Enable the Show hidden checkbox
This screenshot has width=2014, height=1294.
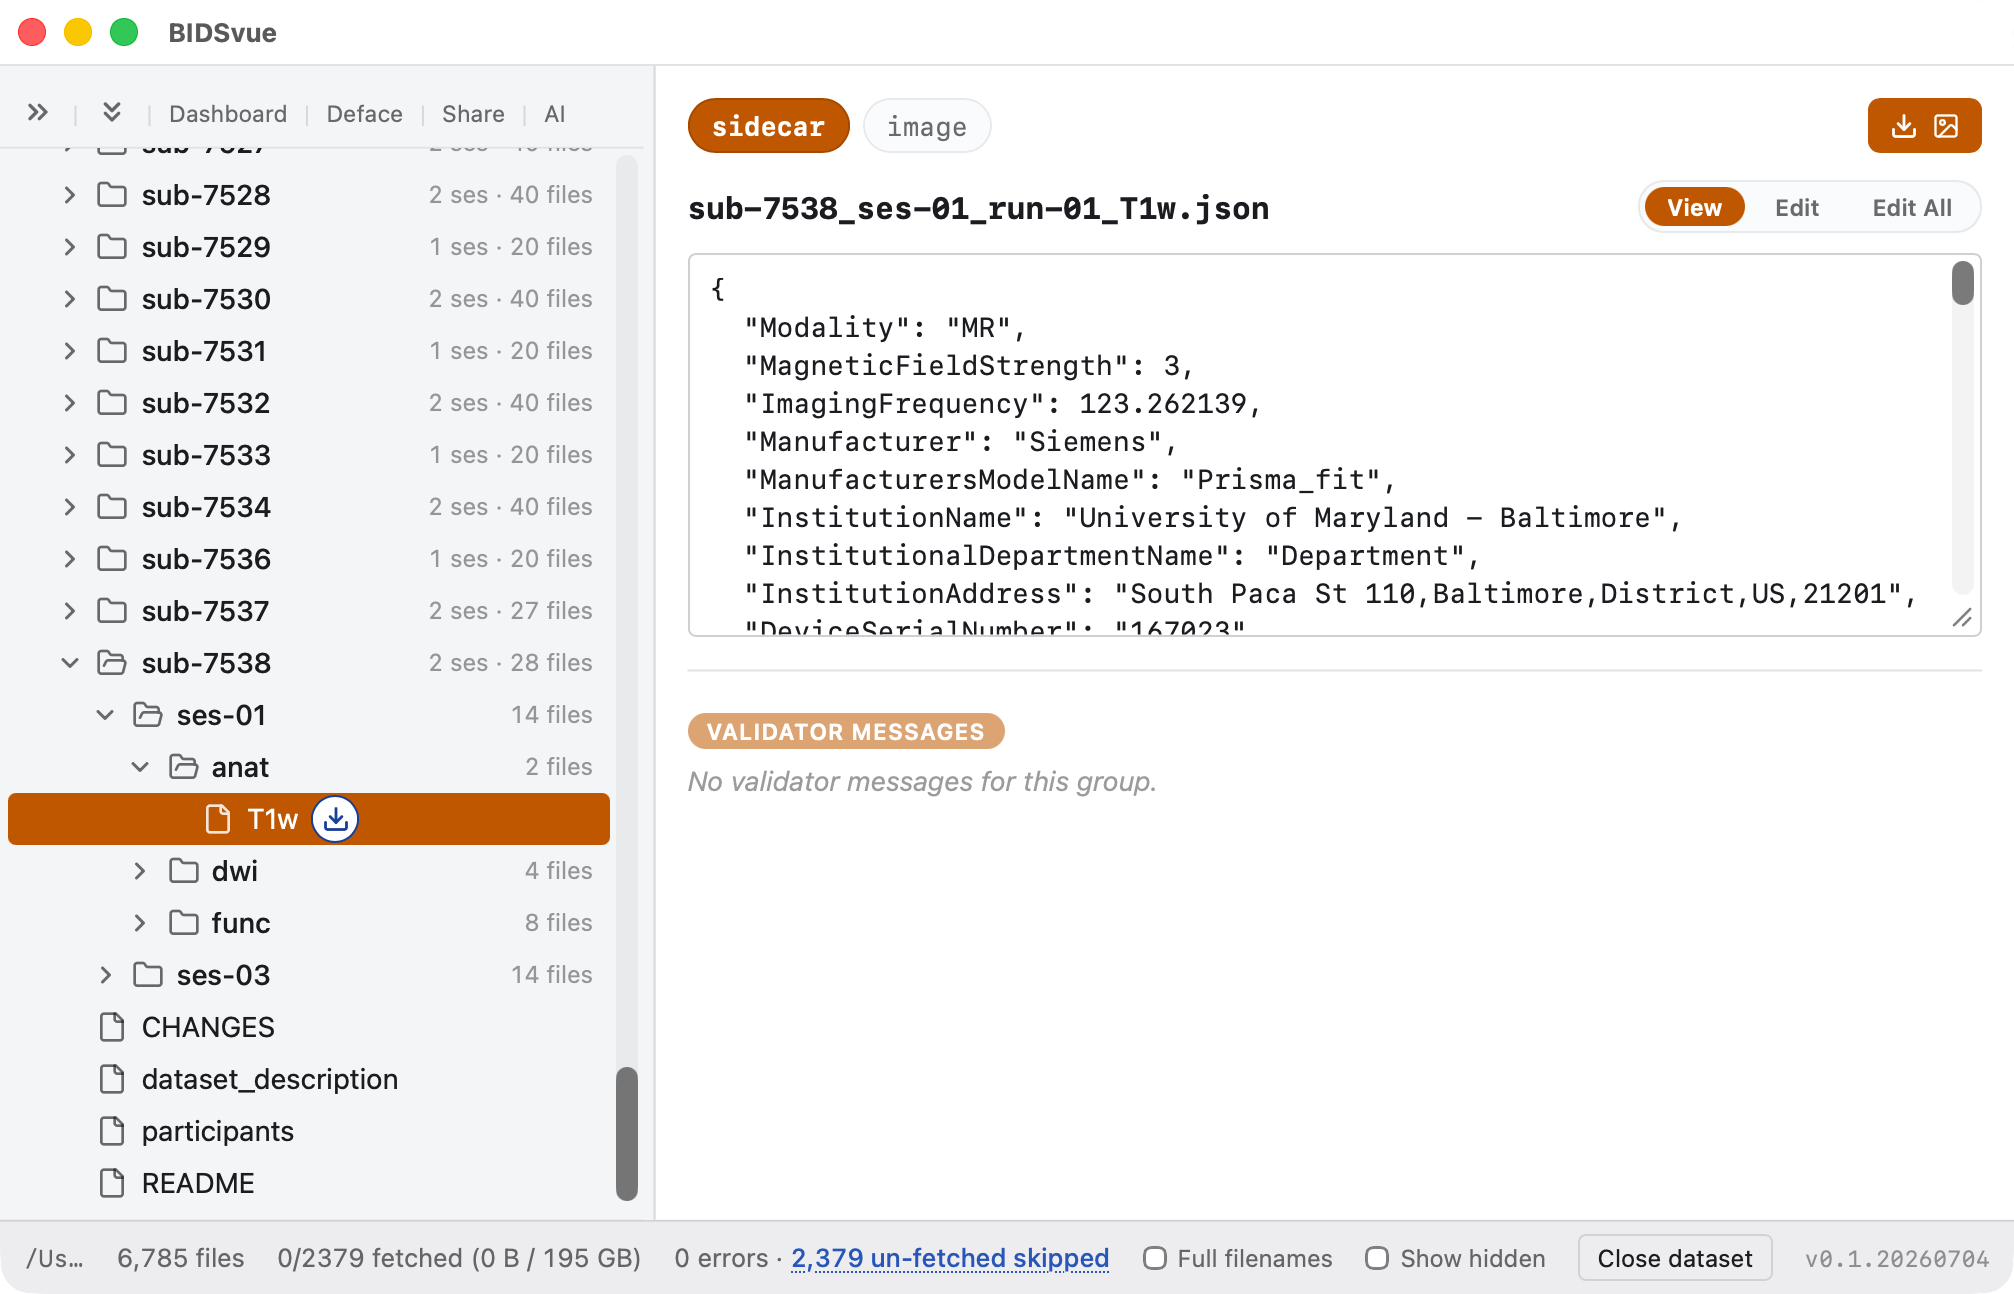click(x=1377, y=1258)
